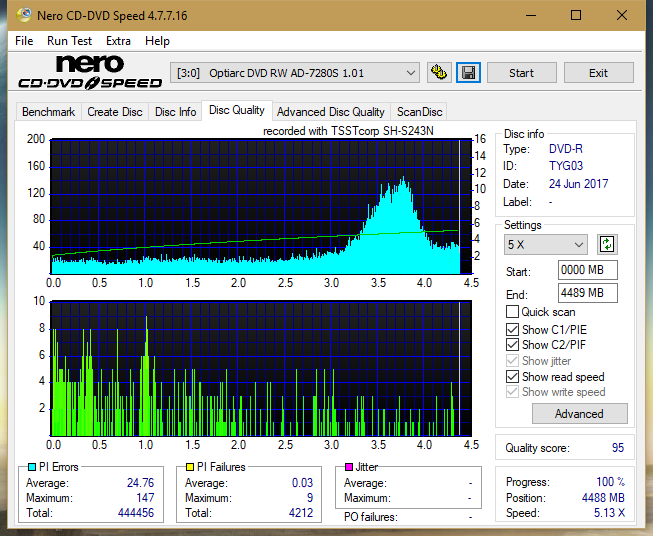Click the recorded with TSSTcorp SH-S243N text
653x536 pixels.
(x=348, y=131)
